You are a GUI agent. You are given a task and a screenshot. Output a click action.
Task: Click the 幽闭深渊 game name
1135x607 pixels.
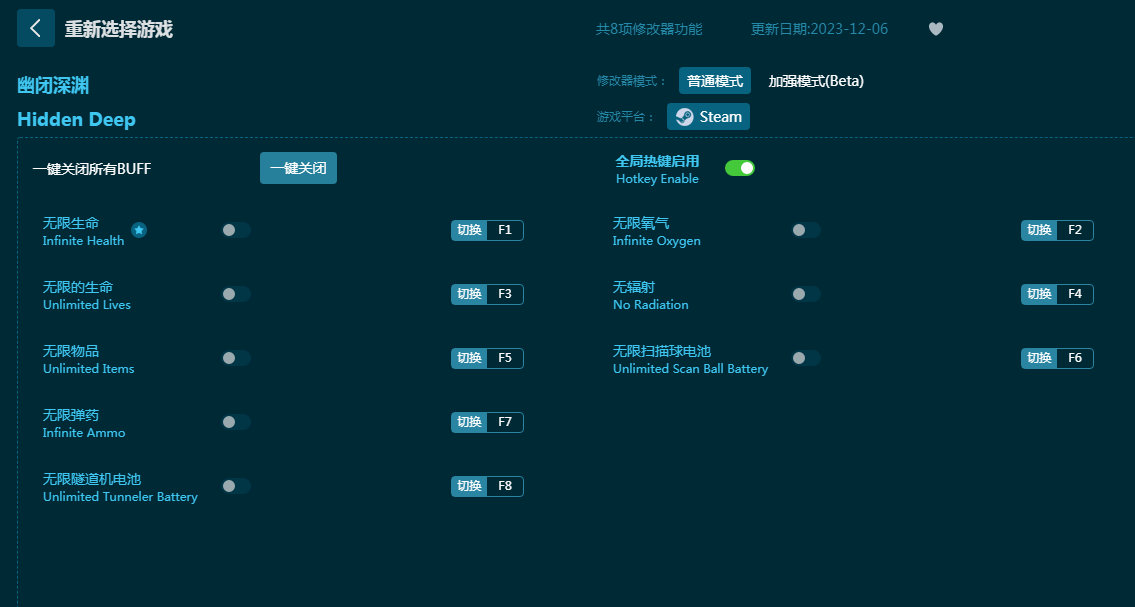click(x=53, y=85)
